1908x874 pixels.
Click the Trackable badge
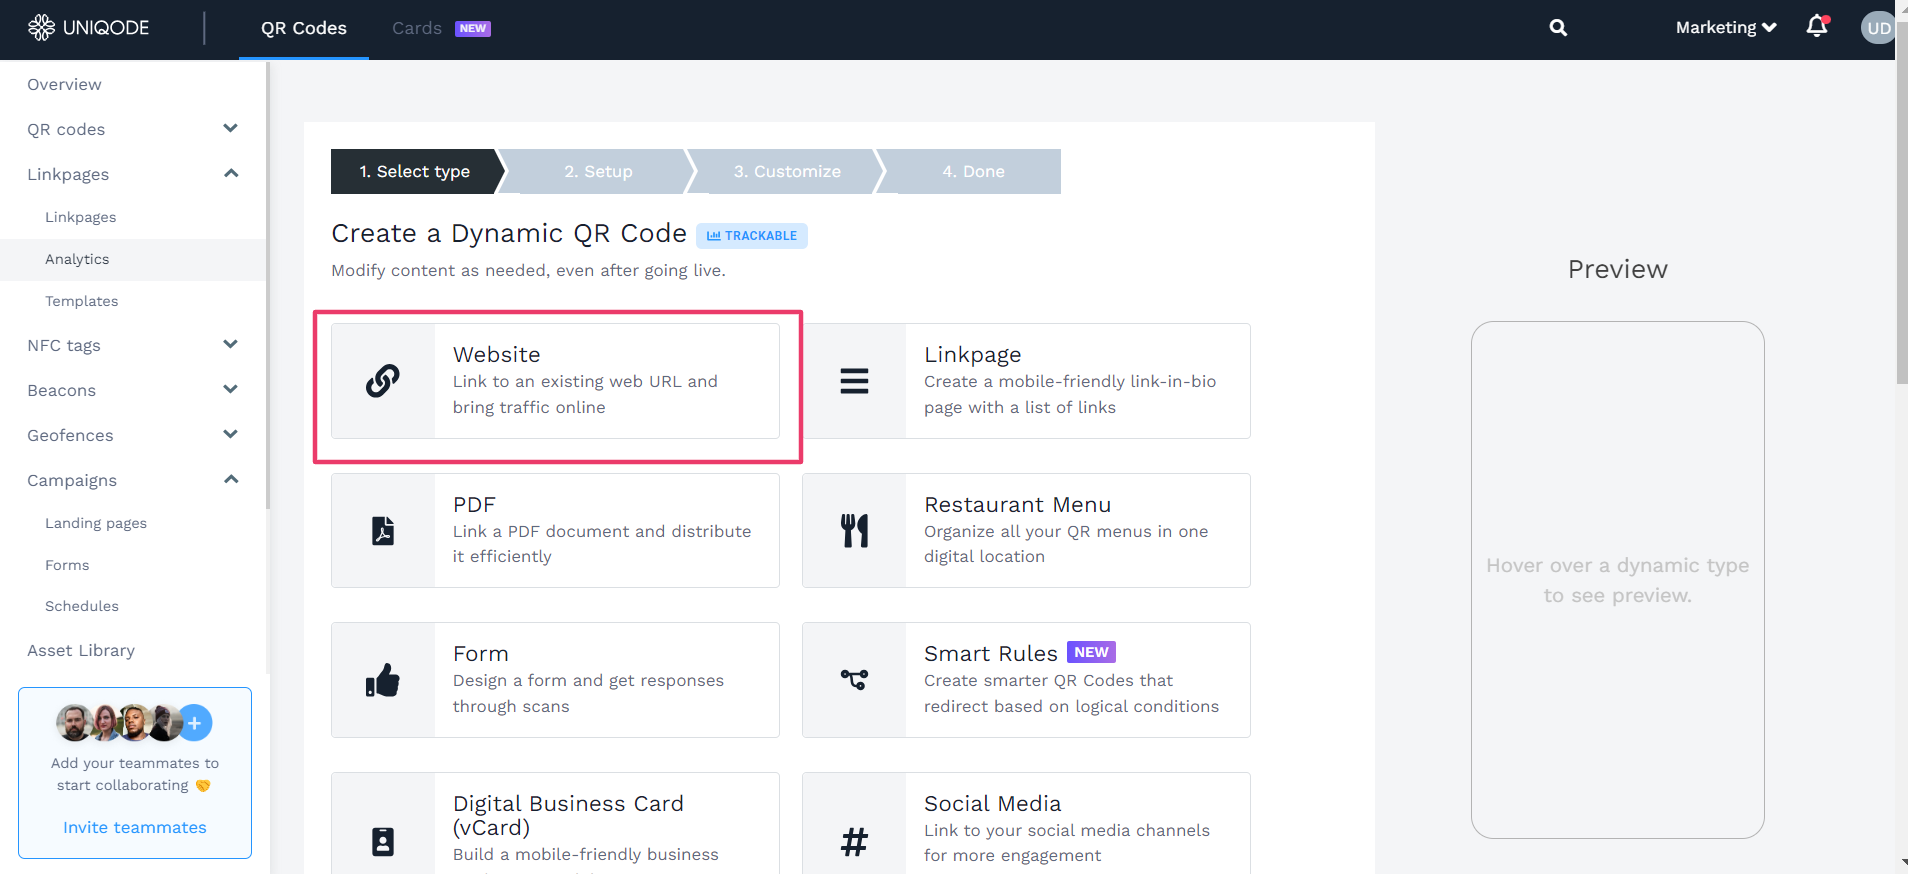[x=752, y=236]
